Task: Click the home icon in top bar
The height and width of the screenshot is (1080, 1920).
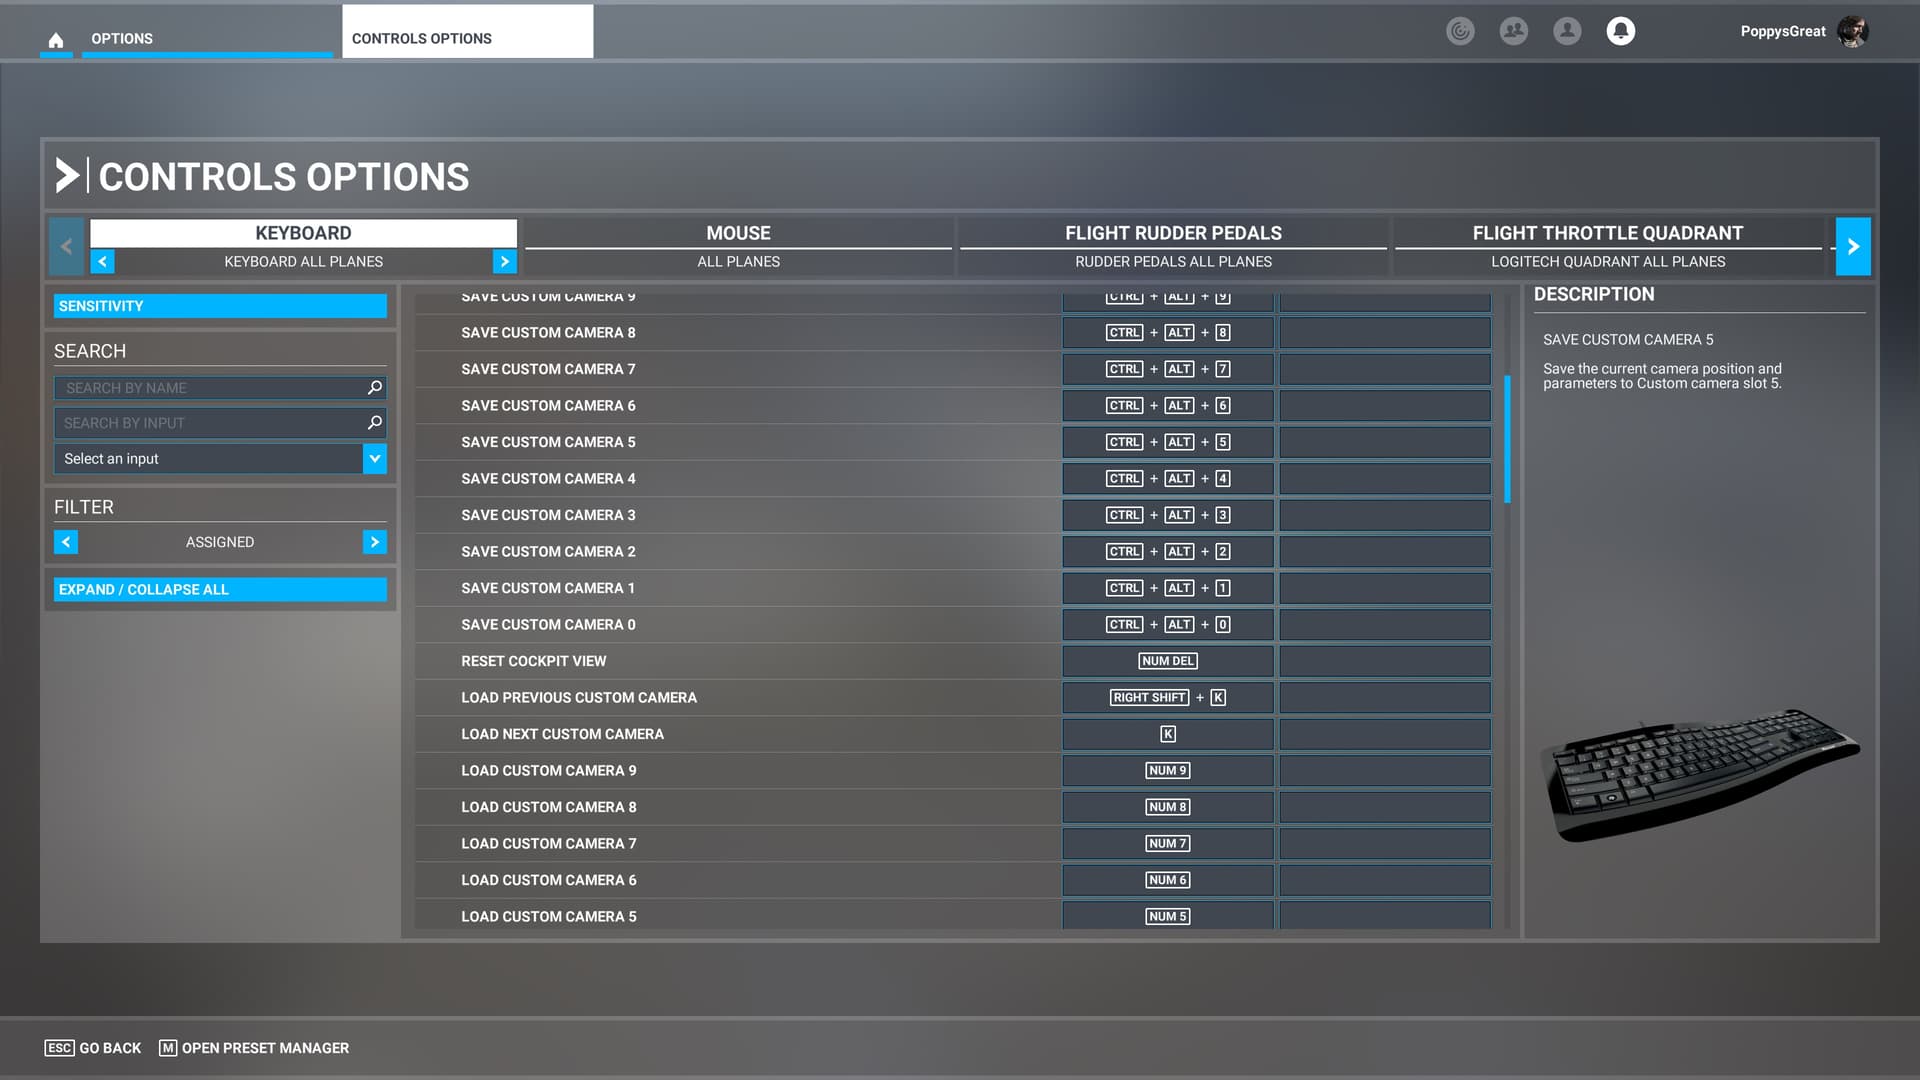Action: (56, 40)
